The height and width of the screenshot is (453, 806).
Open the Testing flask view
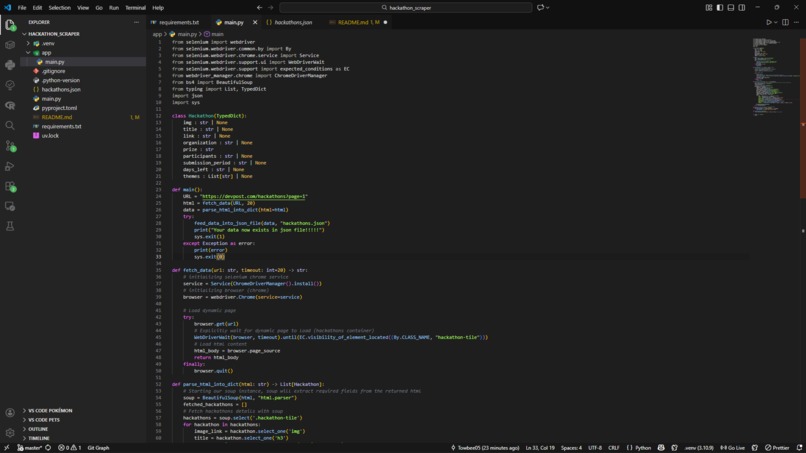coord(10,226)
